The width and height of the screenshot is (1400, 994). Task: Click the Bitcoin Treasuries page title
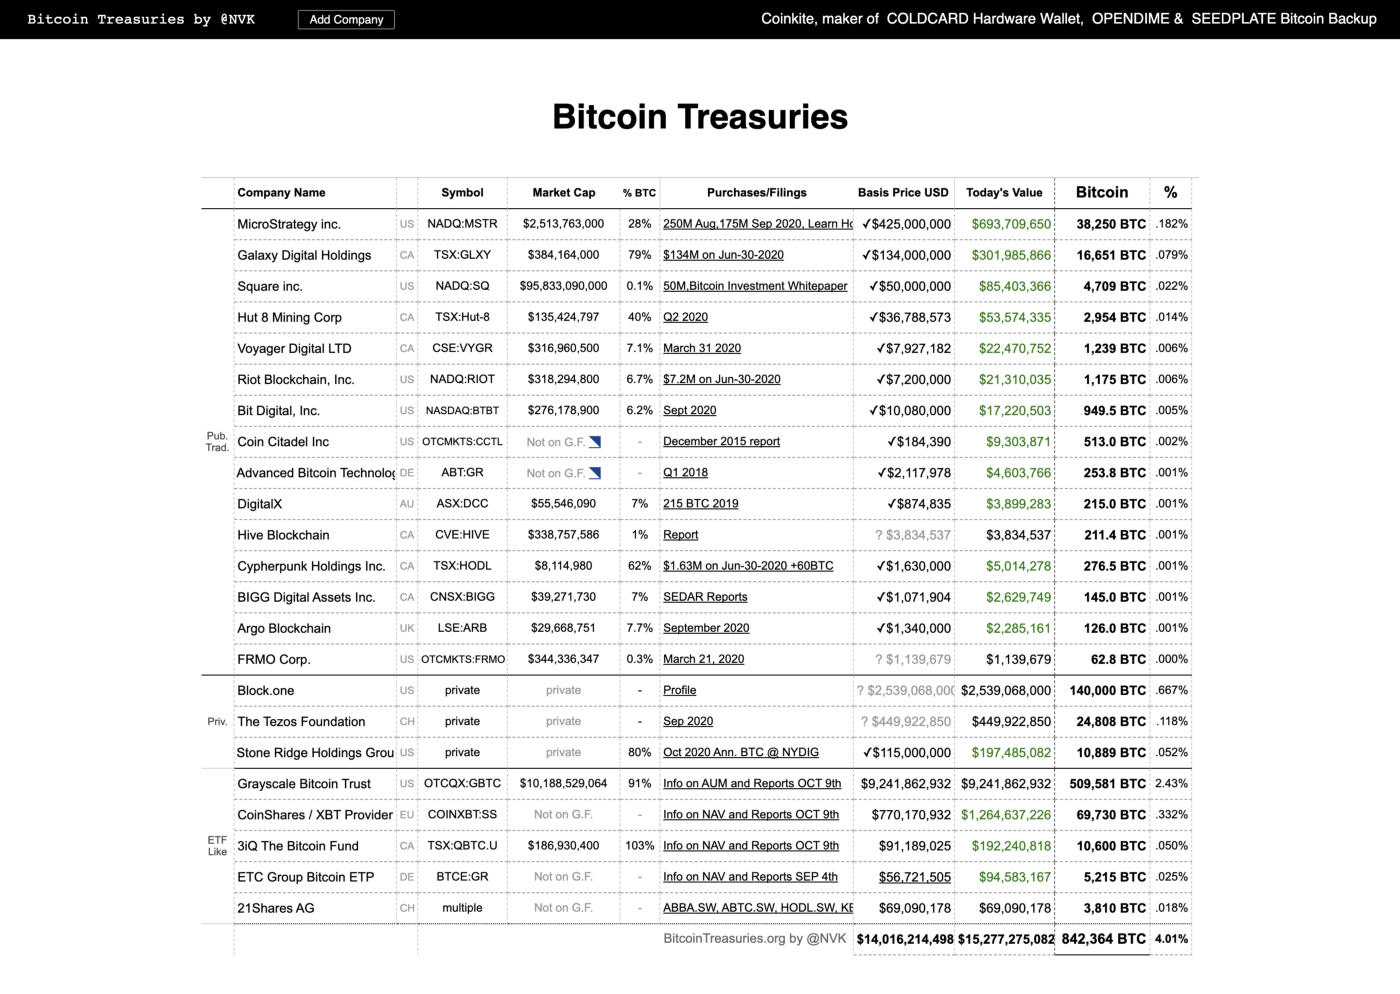click(x=700, y=117)
